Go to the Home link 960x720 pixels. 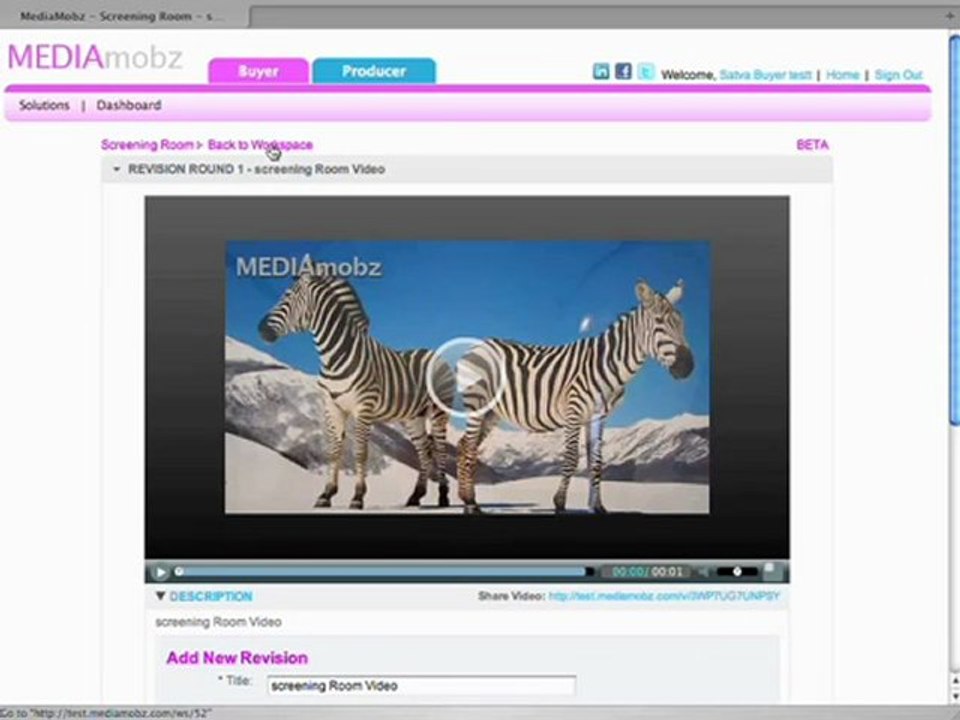(842, 75)
